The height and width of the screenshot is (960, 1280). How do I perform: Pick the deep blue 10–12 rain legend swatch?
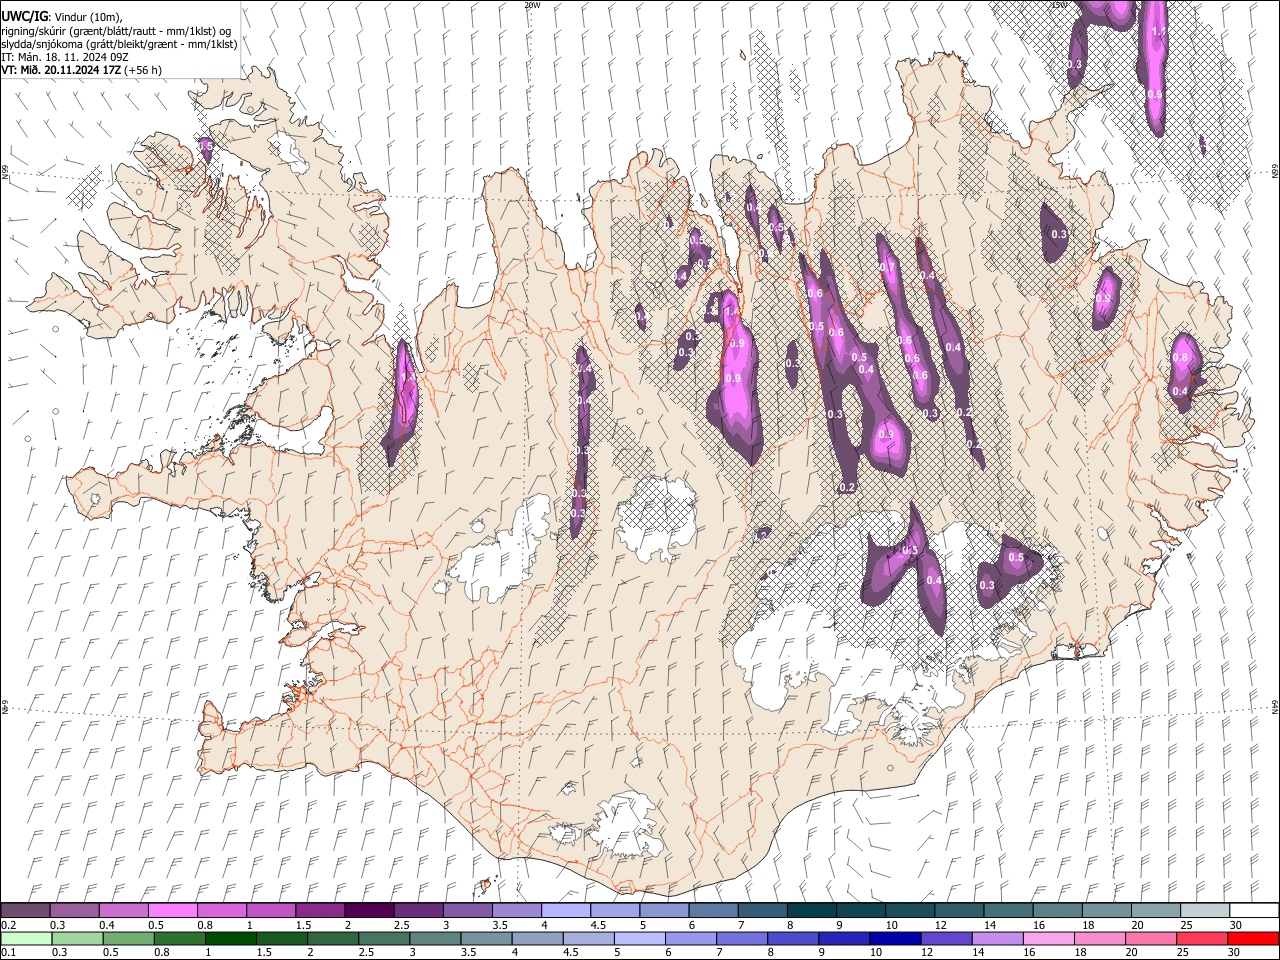tap(895, 938)
